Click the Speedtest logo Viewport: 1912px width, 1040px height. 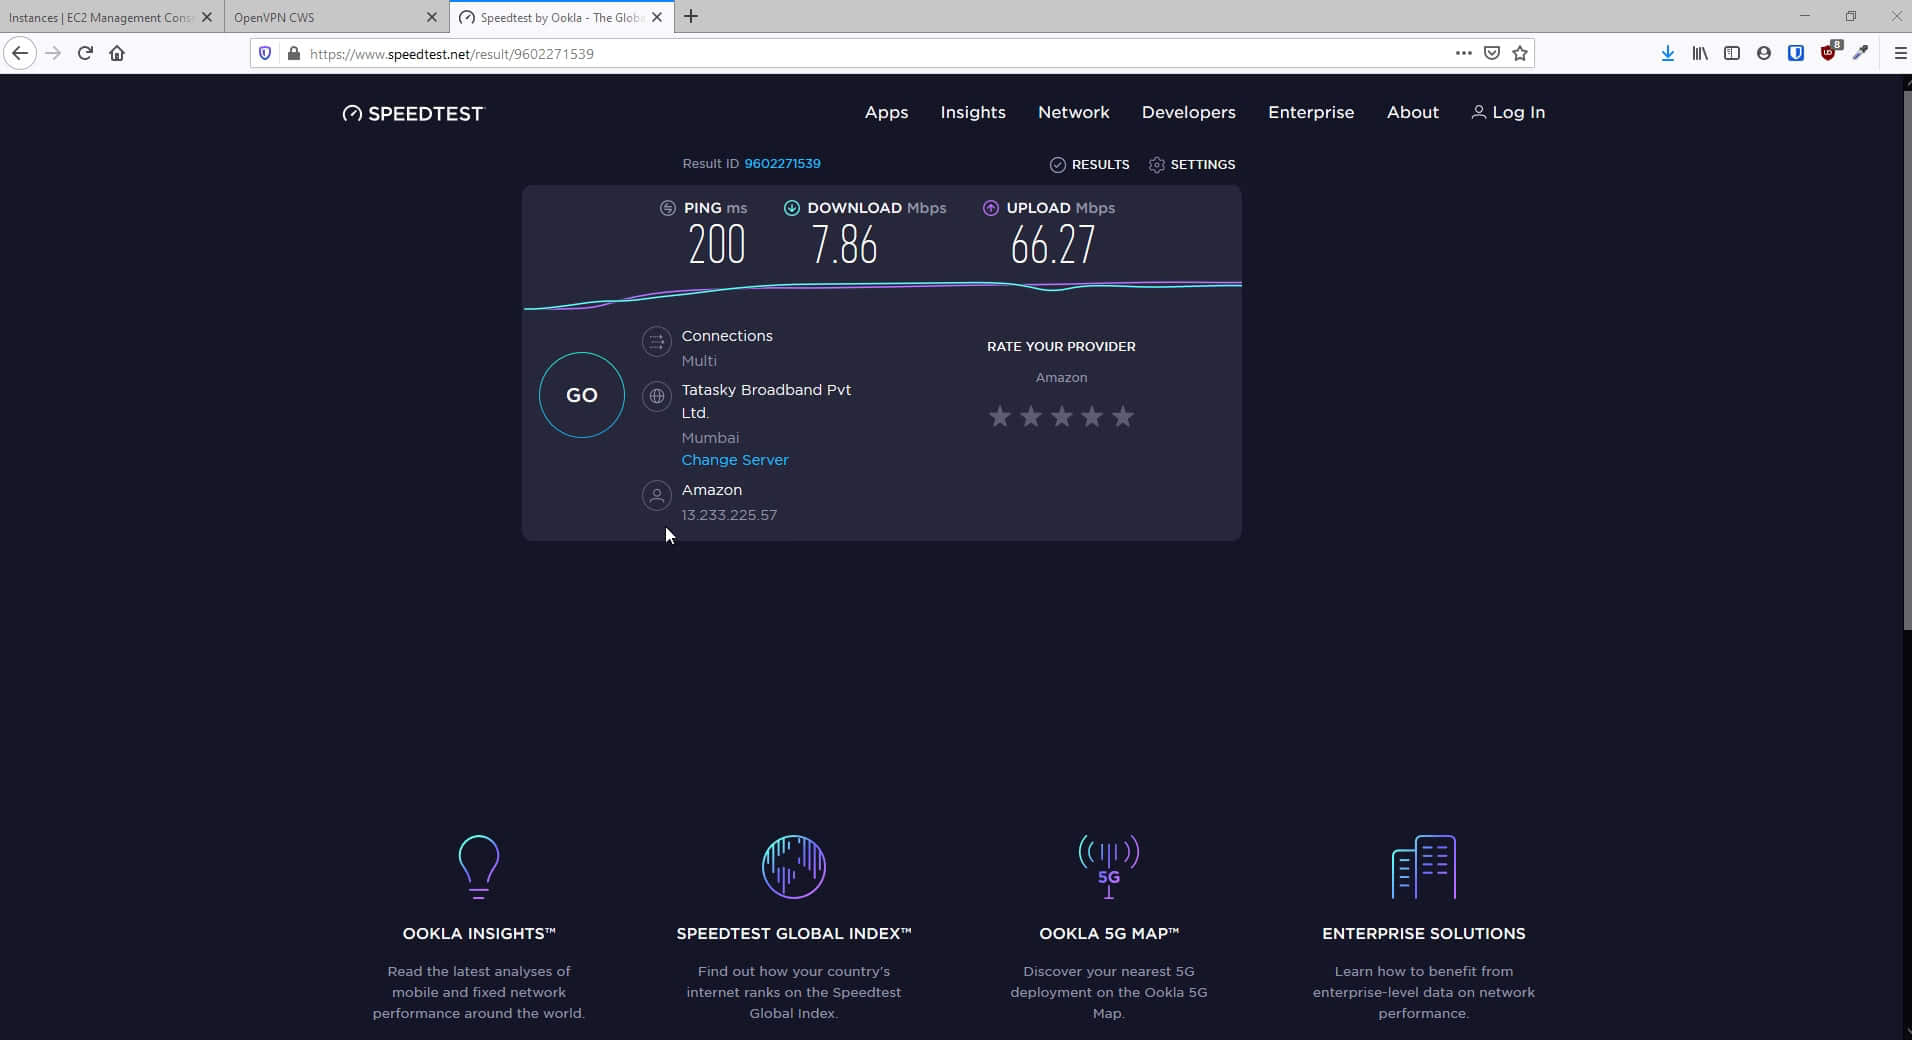click(412, 113)
